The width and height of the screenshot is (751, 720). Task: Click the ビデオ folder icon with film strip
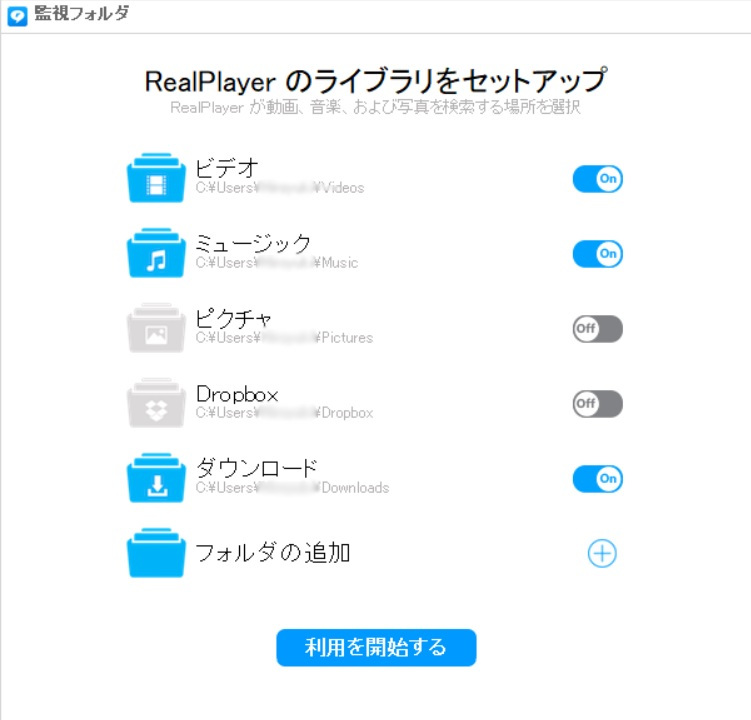(x=157, y=179)
